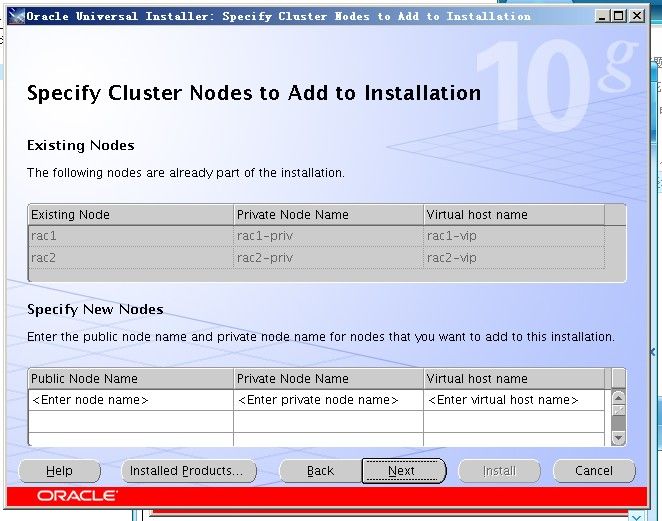Click the Existing Node column header

(131, 215)
